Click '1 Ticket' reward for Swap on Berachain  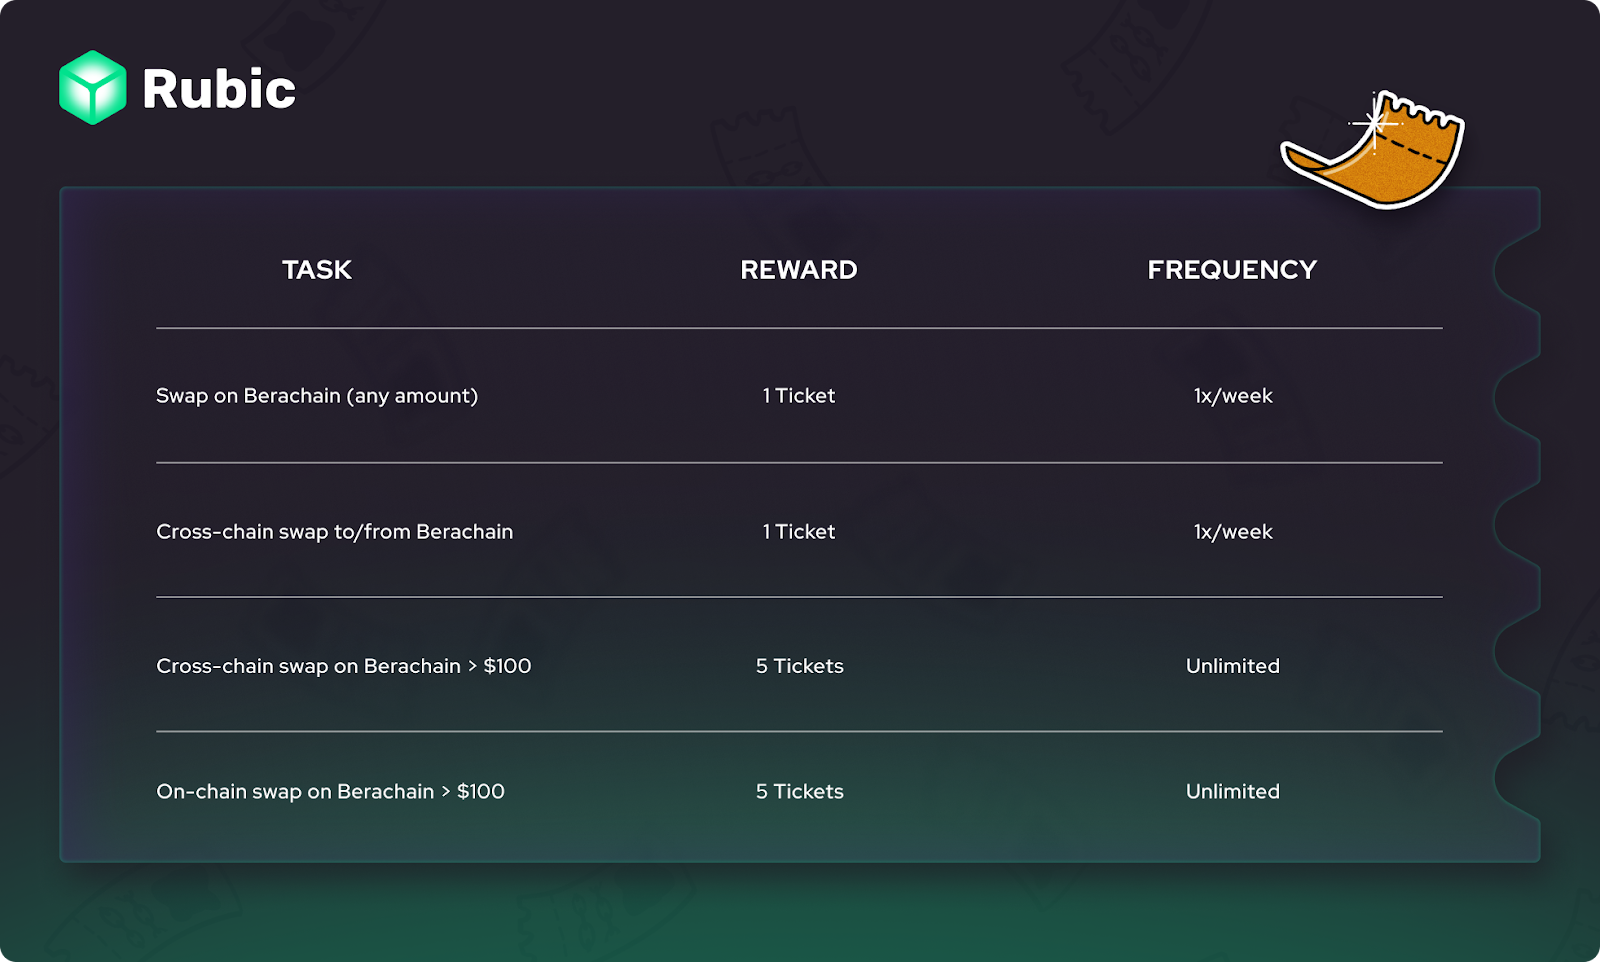(x=799, y=396)
